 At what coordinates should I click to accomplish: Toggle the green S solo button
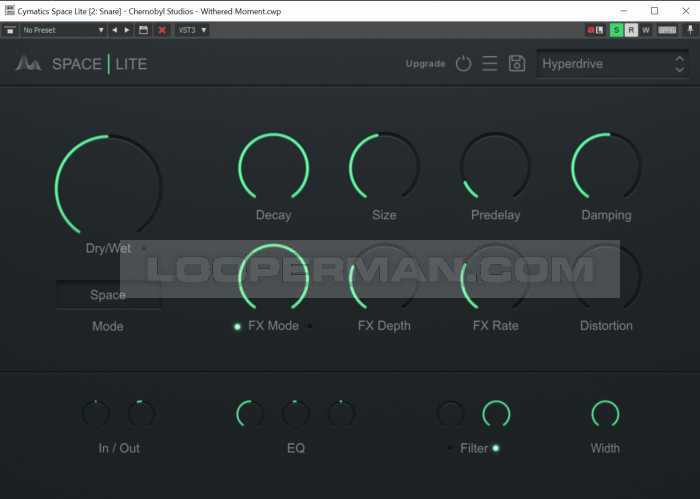click(617, 30)
